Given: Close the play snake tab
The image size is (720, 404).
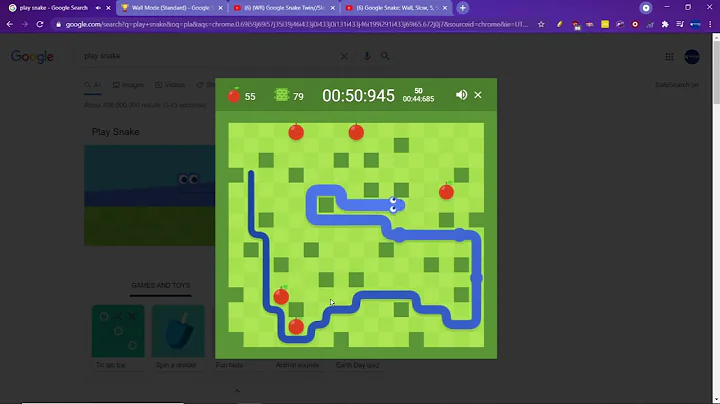Looking at the screenshot, I should [108, 8].
